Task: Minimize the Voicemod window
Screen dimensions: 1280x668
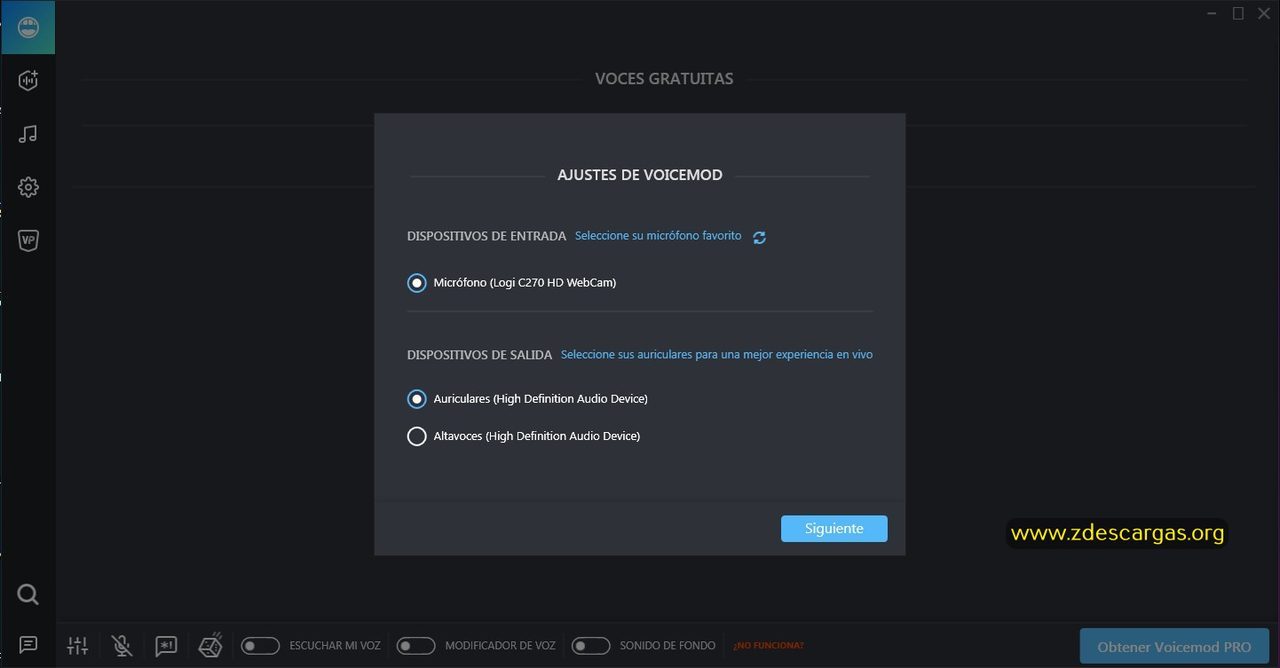Action: pos(1212,14)
